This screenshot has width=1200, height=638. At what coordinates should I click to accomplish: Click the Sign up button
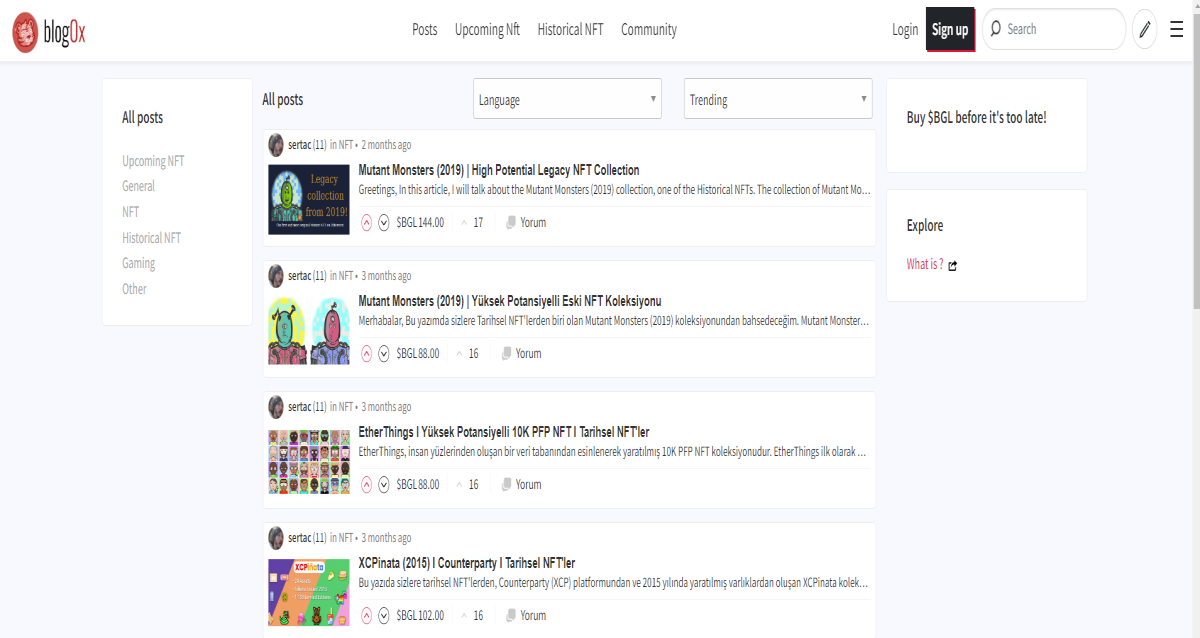click(x=950, y=29)
